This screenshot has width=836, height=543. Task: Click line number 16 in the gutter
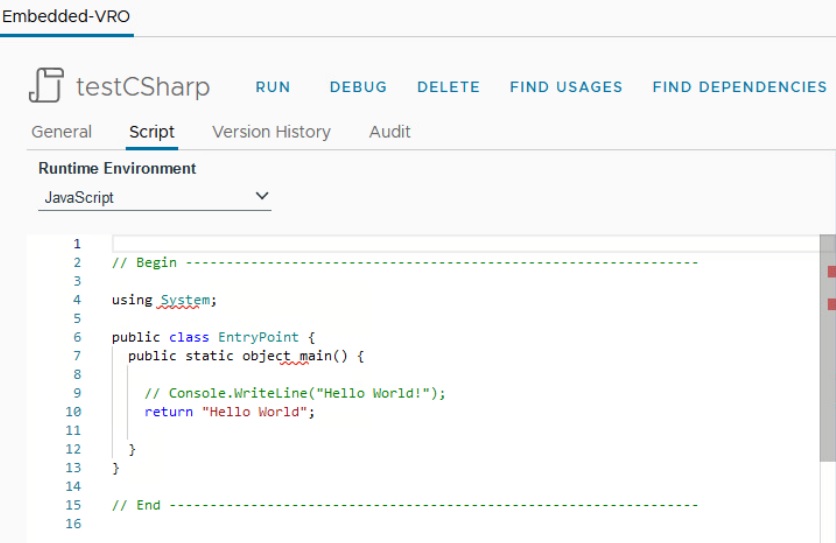(x=73, y=524)
